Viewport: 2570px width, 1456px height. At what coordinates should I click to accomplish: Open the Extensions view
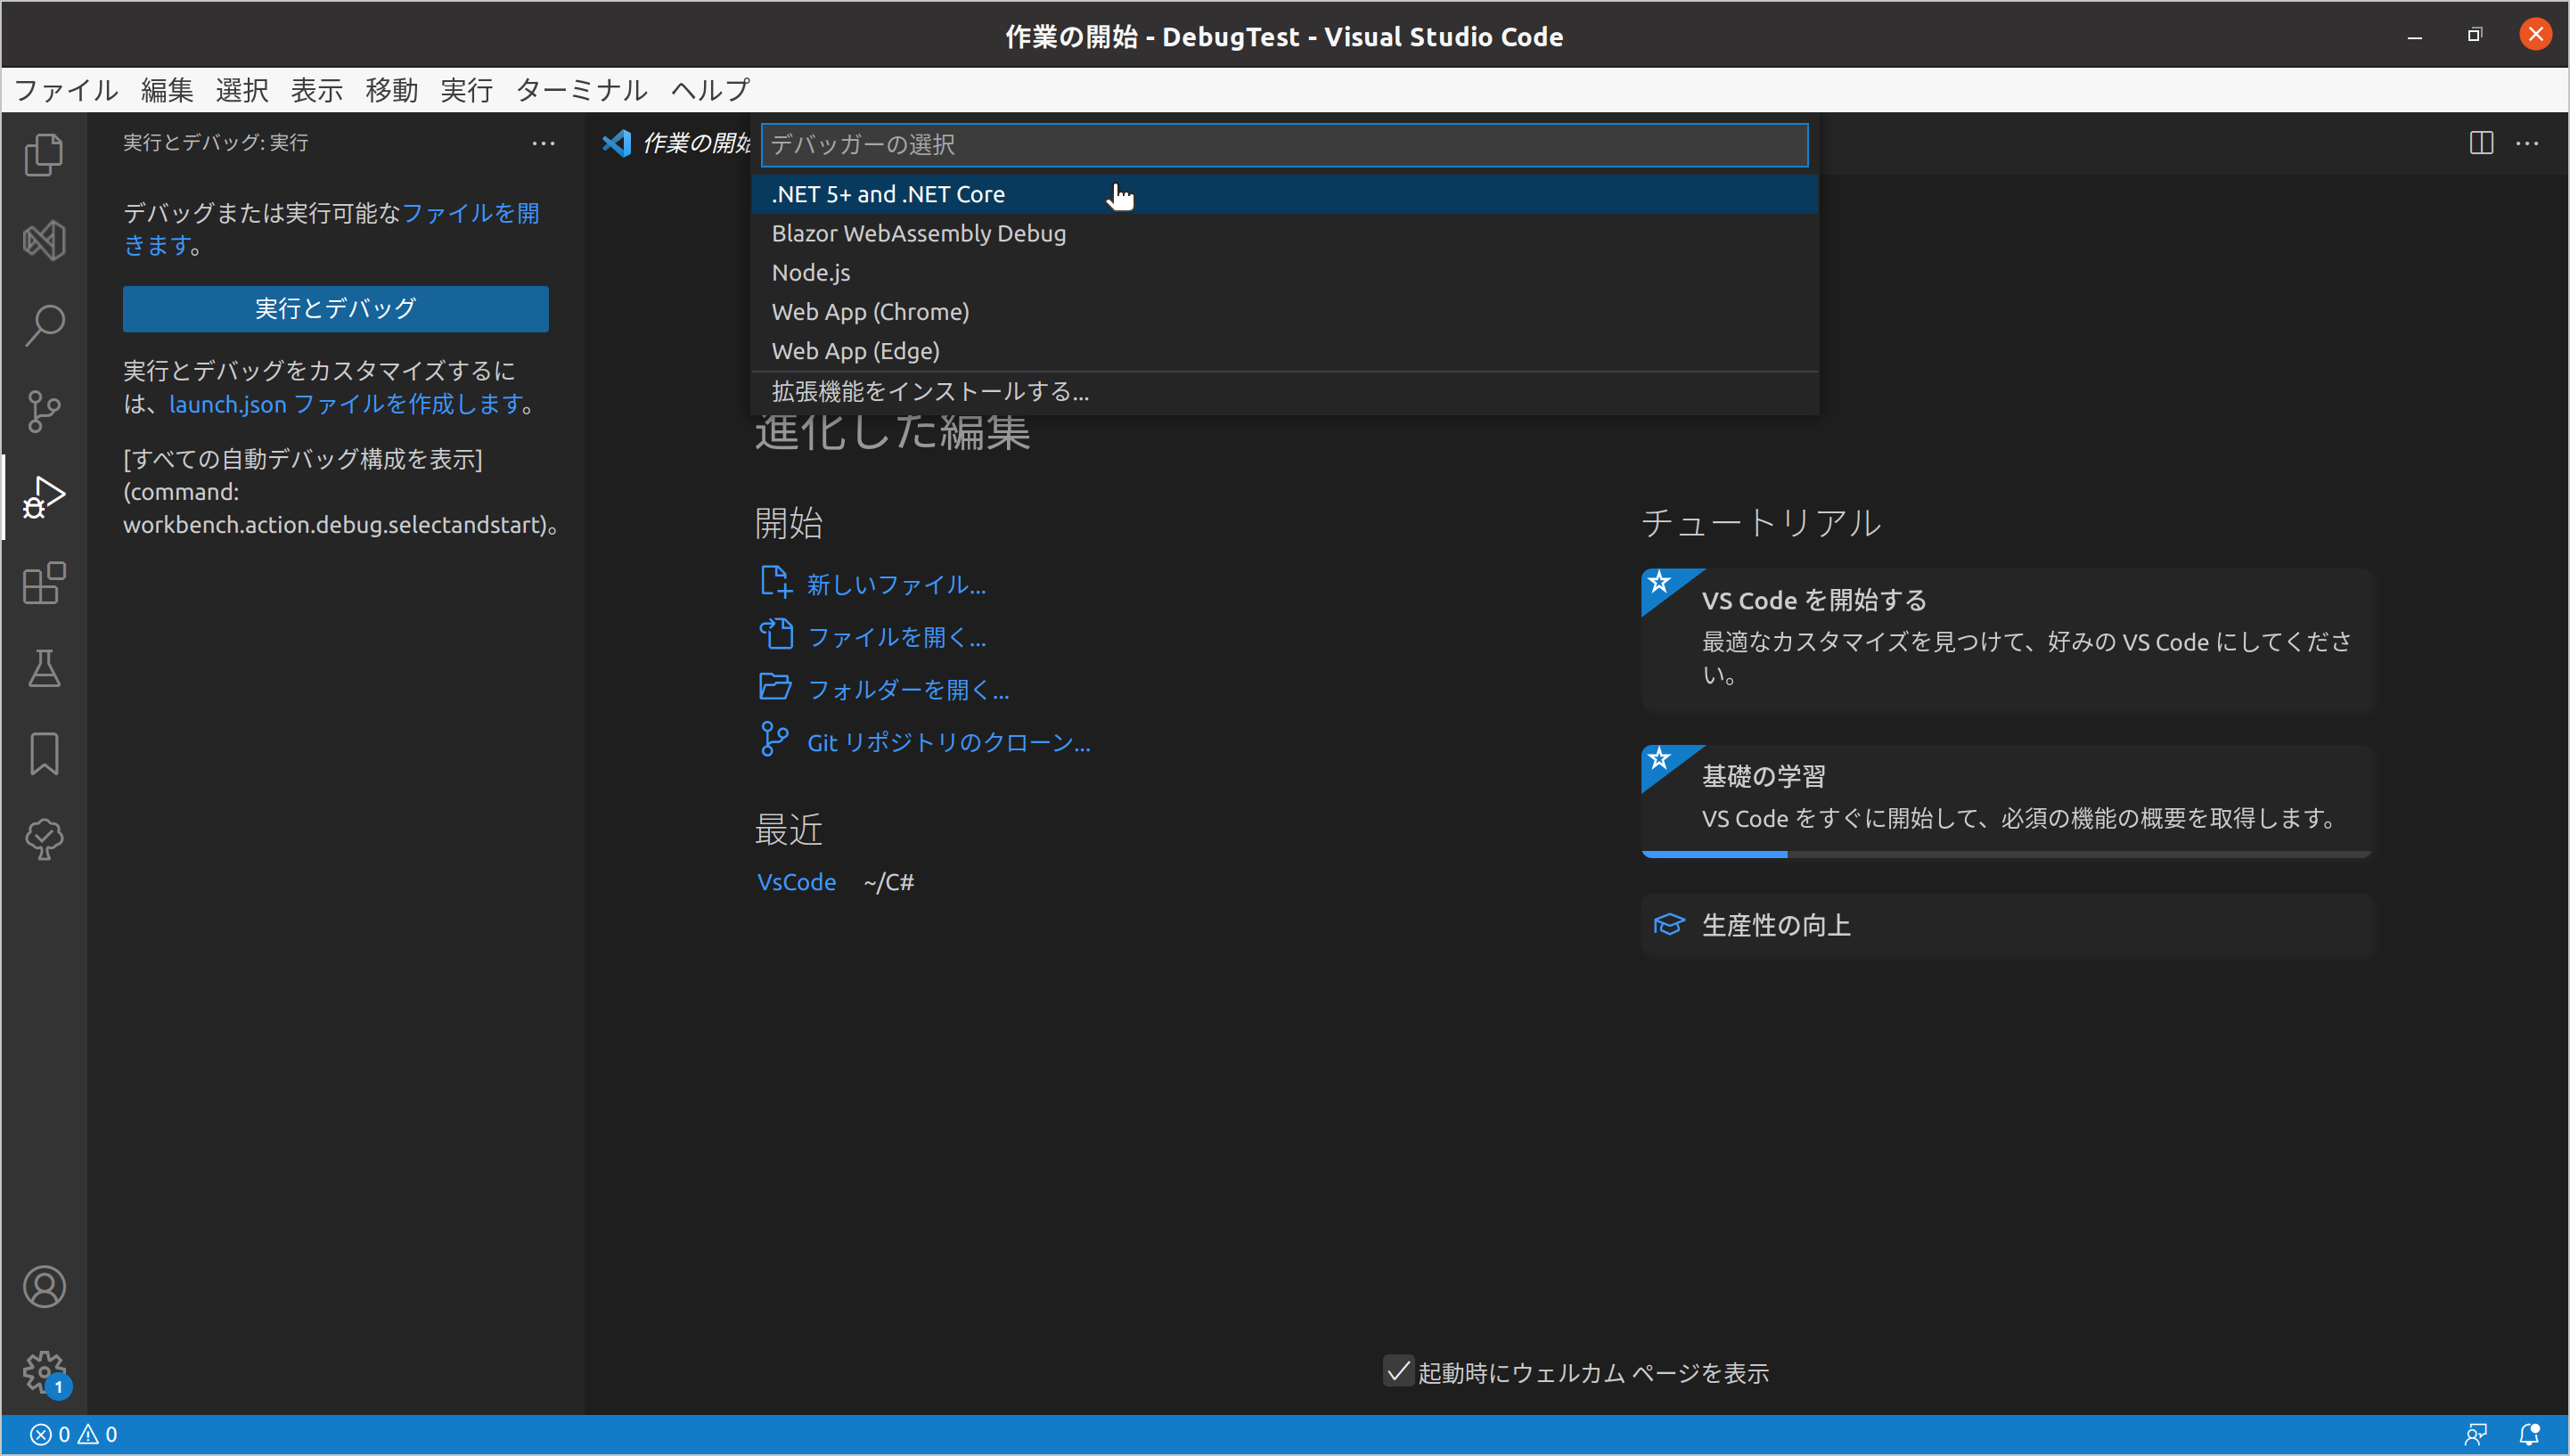43,583
